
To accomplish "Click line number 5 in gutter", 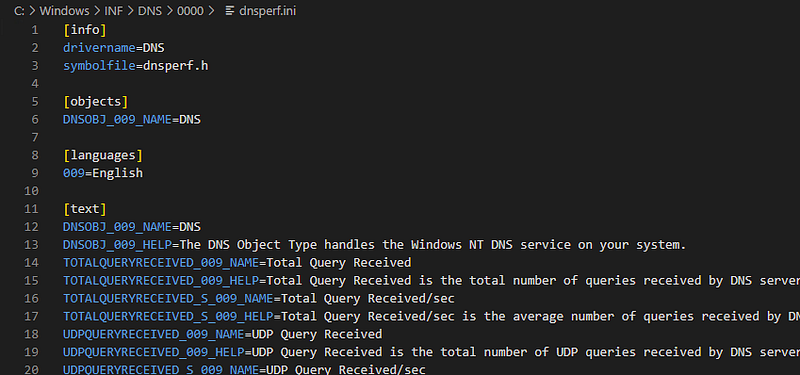I will (35, 102).
